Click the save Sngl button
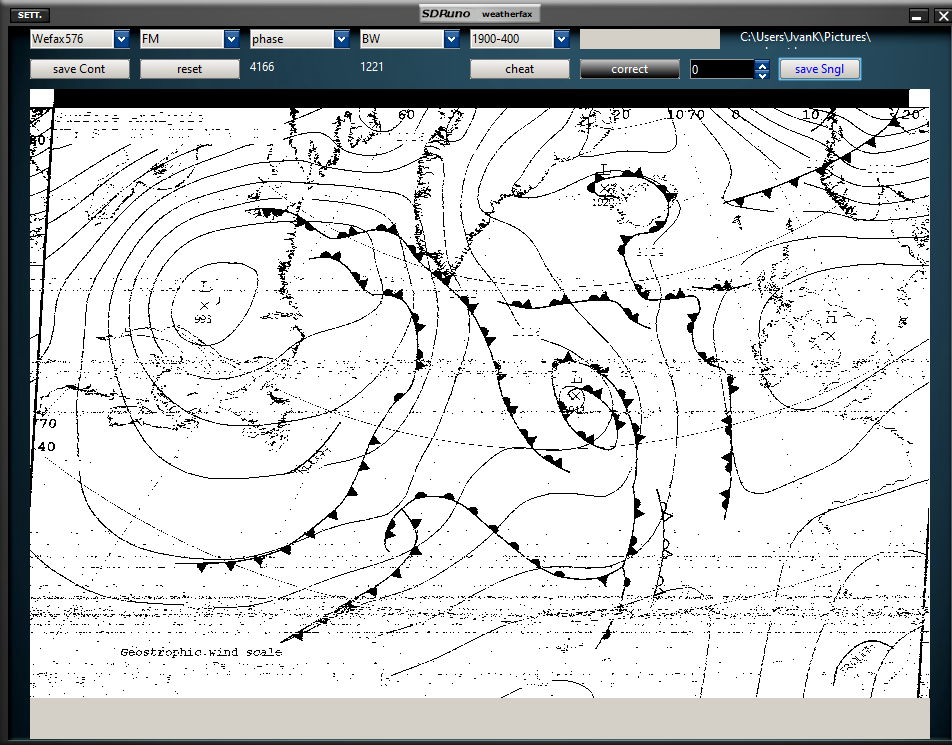Screen dimensions: 952x745 [820, 69]
